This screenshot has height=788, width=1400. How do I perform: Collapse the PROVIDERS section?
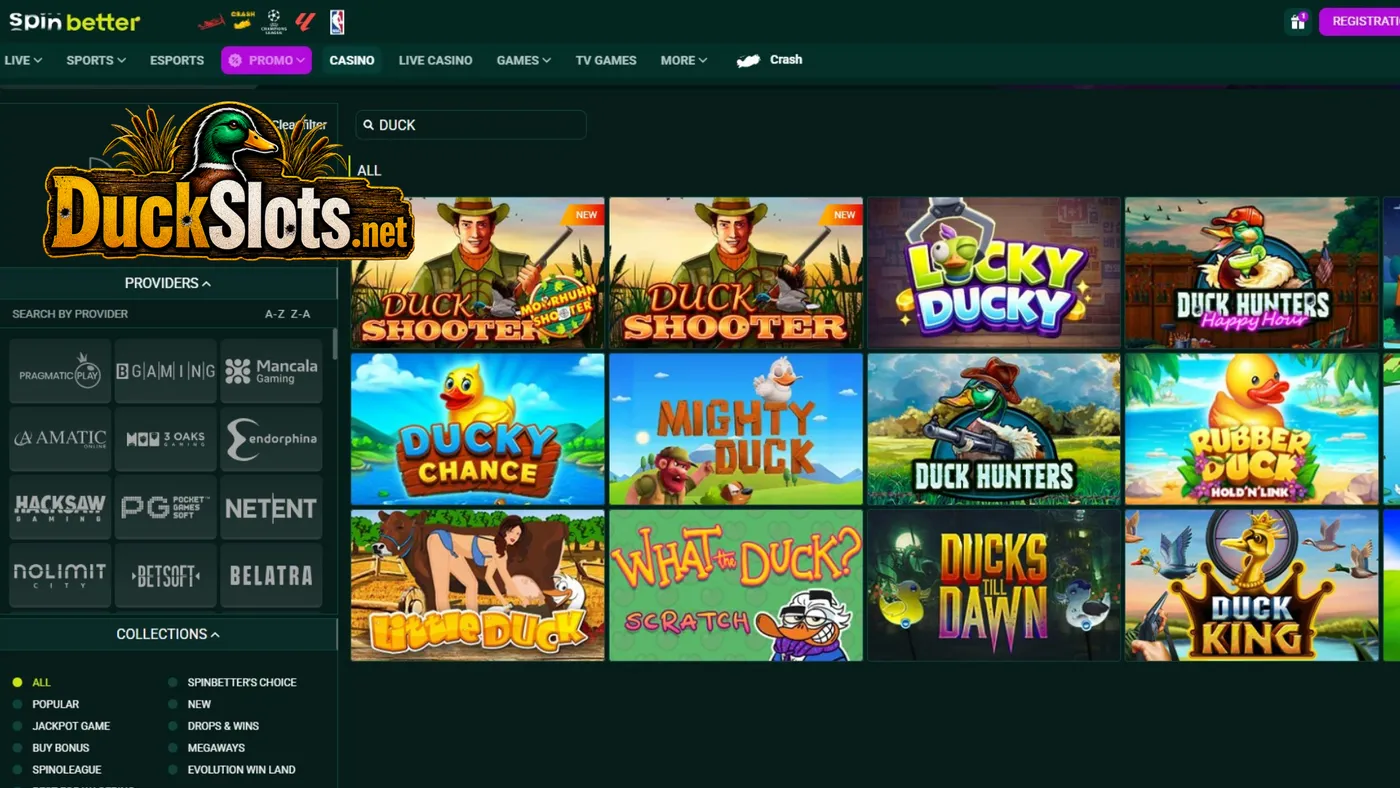[x=168, y=283]
